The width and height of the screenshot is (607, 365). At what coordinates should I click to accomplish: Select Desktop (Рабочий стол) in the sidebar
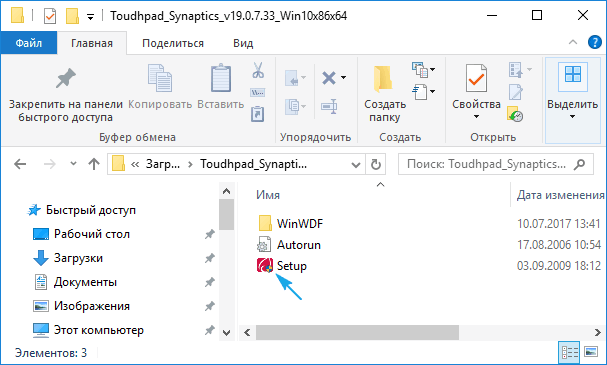[92, 234]
